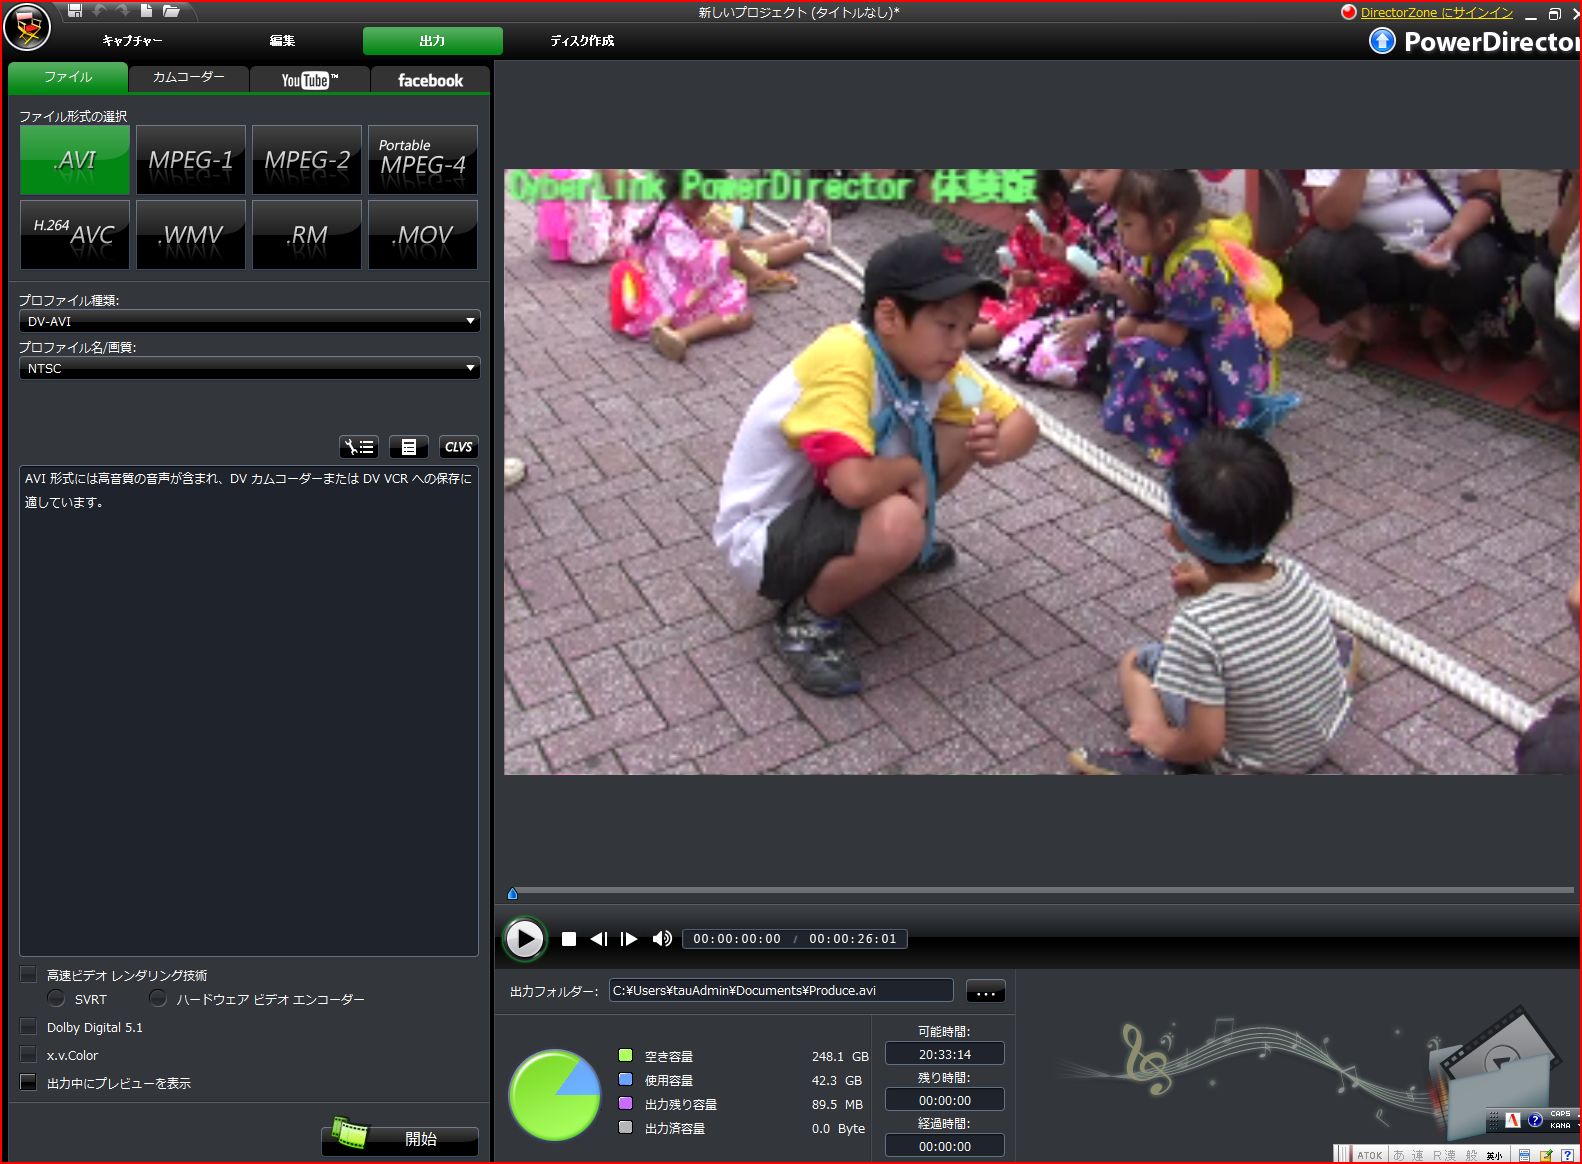Image resolution: width=1582 pixels, height=1164 pixels.
Task: Open the NTSC profile quality dropdown
Action: click(249, 368)
